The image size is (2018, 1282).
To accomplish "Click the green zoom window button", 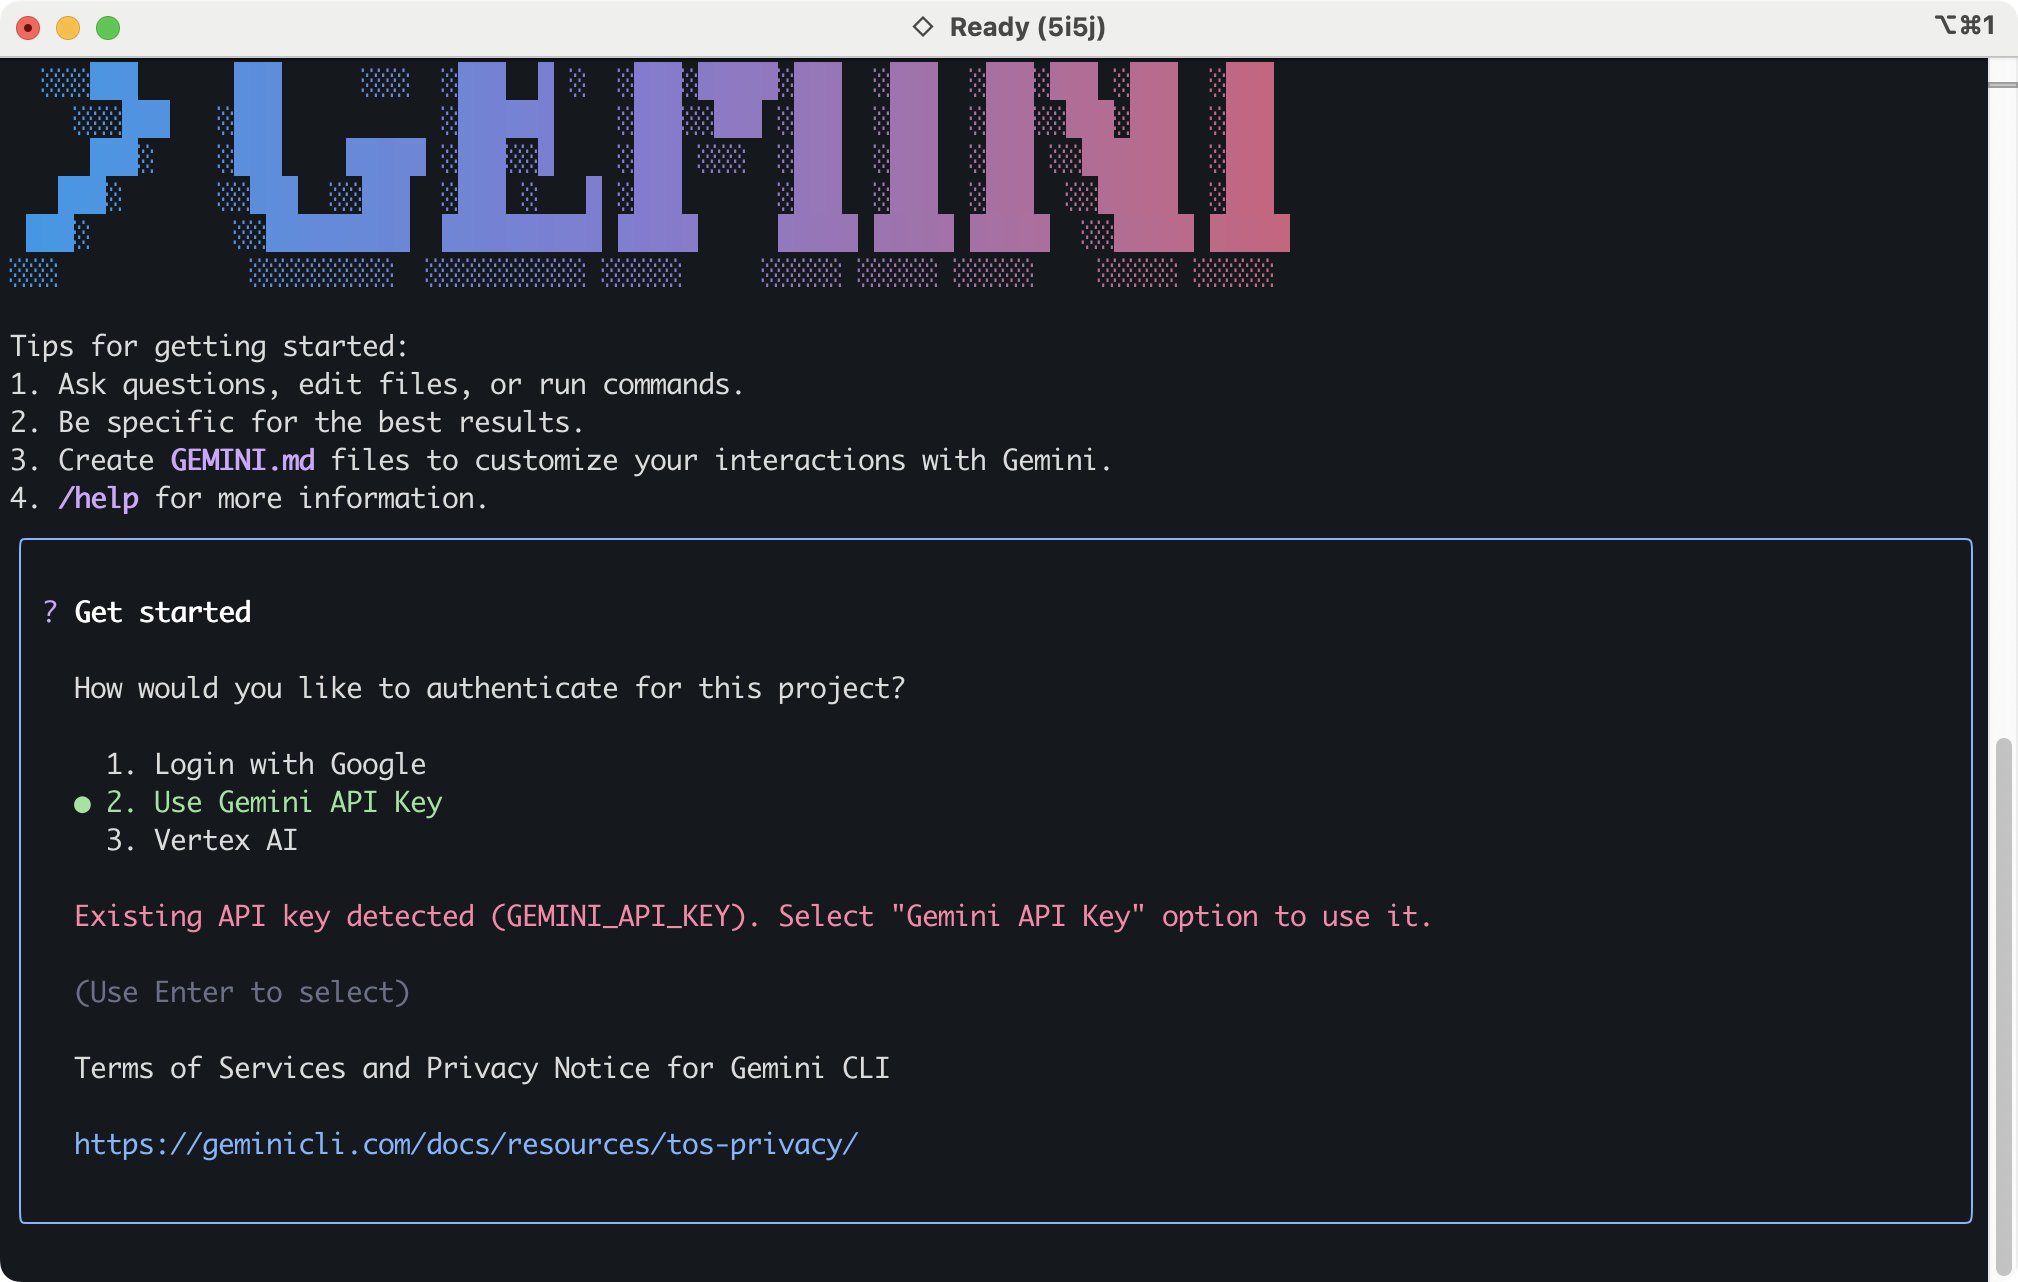I will [108, 28].
